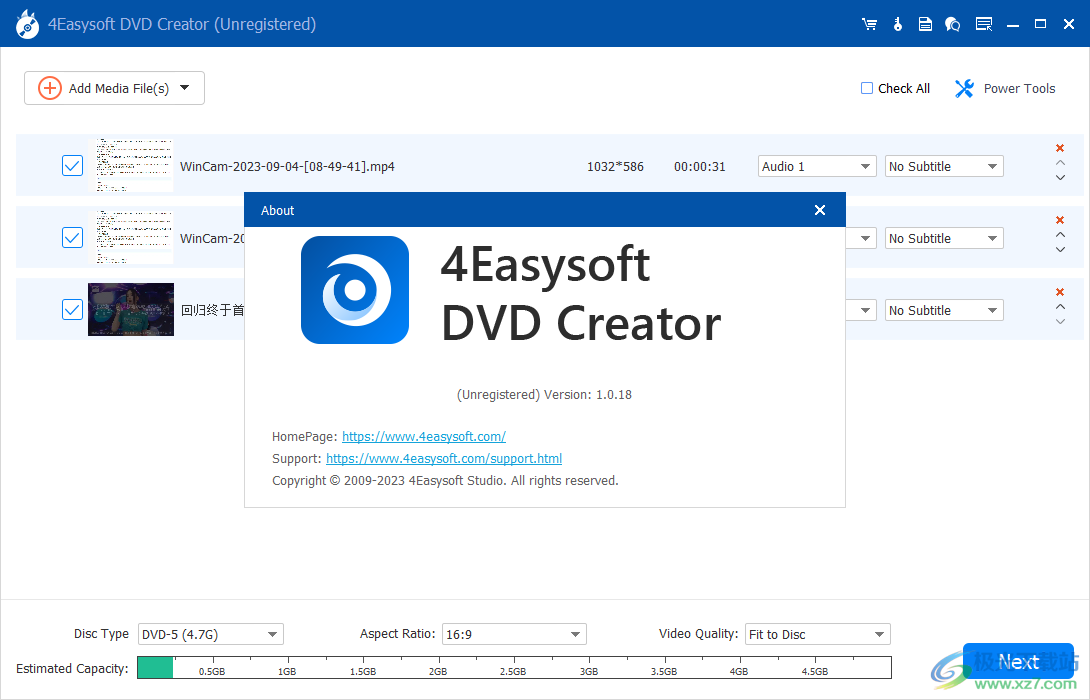The width and height of the screenshot is (1090, 700).
Task: Uncheck the Chinese-titled video
Action: tap(71, 309)
